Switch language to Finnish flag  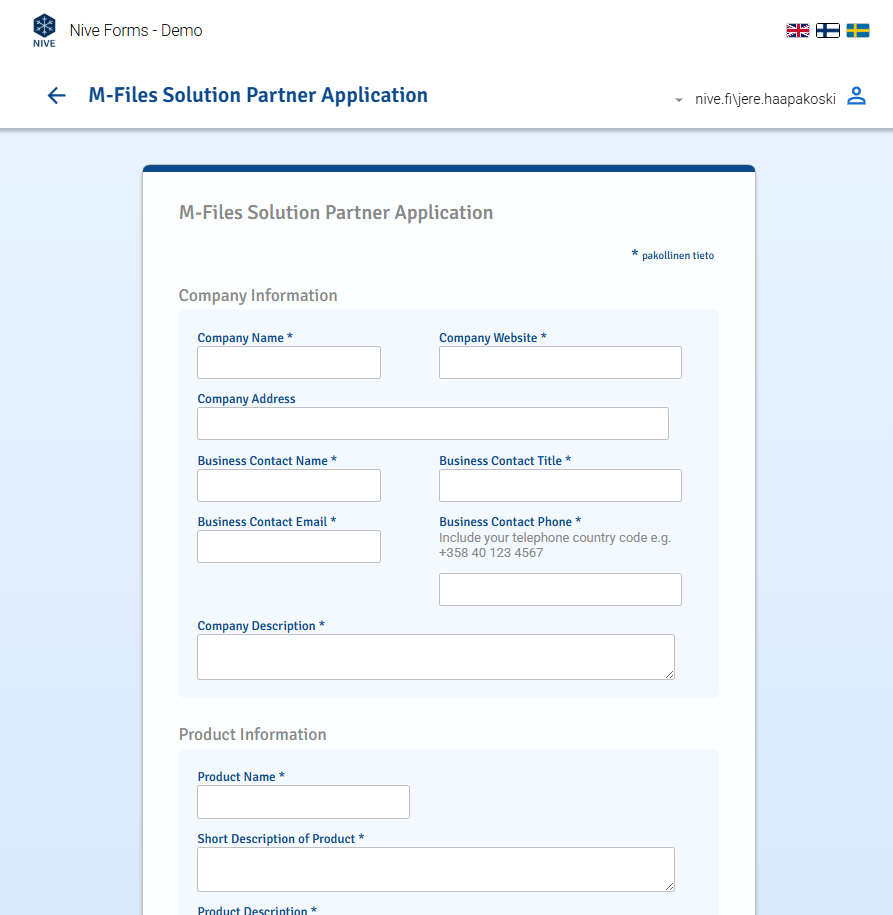(828, 30)
